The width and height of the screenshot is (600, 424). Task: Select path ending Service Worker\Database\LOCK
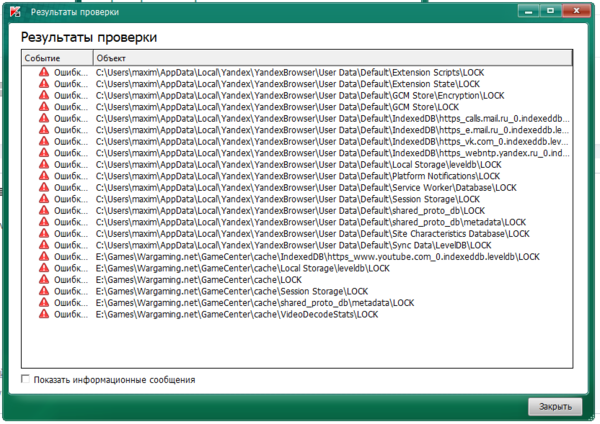[x=306, y=188]
